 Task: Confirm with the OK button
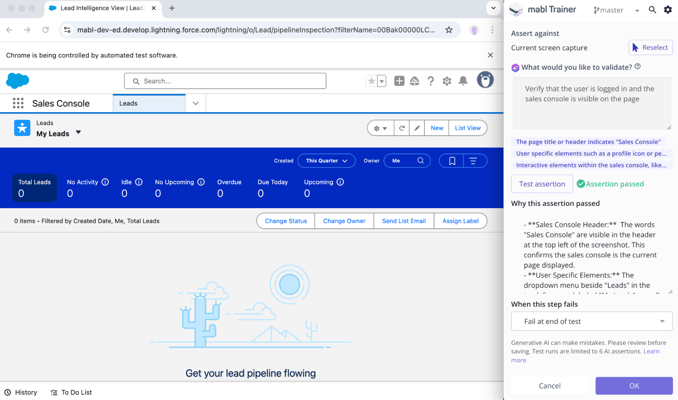tap(634, 386)
